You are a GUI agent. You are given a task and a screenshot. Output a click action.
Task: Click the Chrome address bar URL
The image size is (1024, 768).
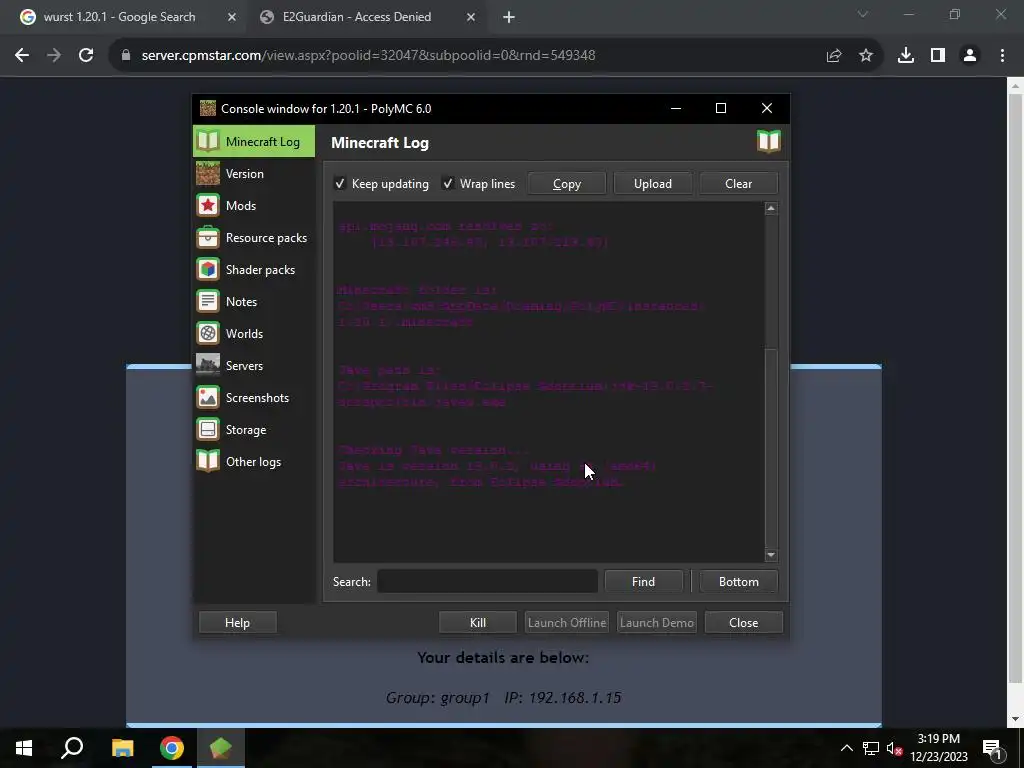(368, 56)
